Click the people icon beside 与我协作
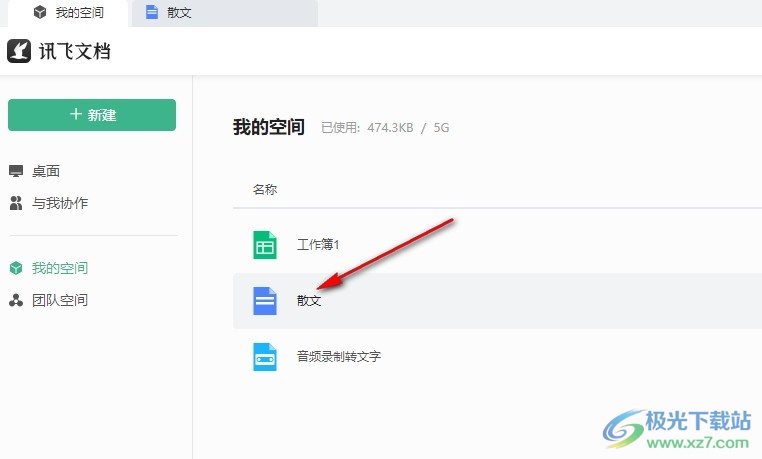The height and width of the screenshot is (459, 762). (x=16, y=203)
